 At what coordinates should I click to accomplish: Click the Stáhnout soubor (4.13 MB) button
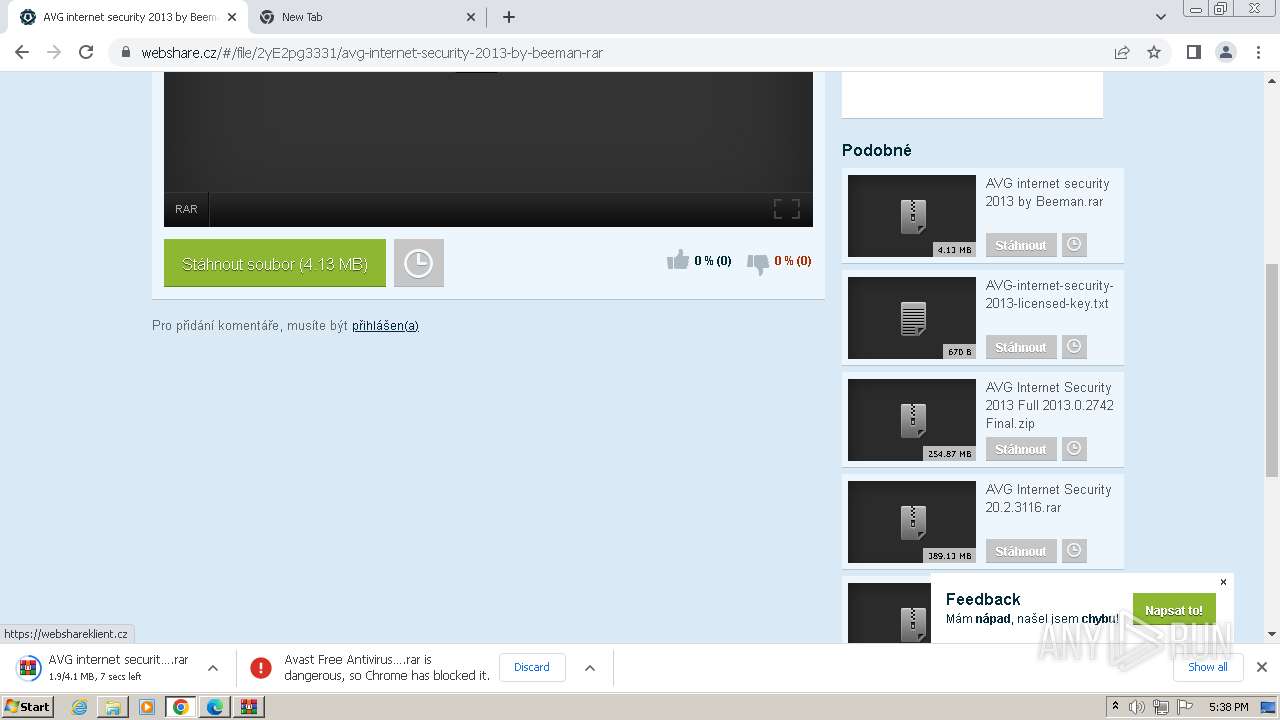pyautogui.click(x=275, y=263)
